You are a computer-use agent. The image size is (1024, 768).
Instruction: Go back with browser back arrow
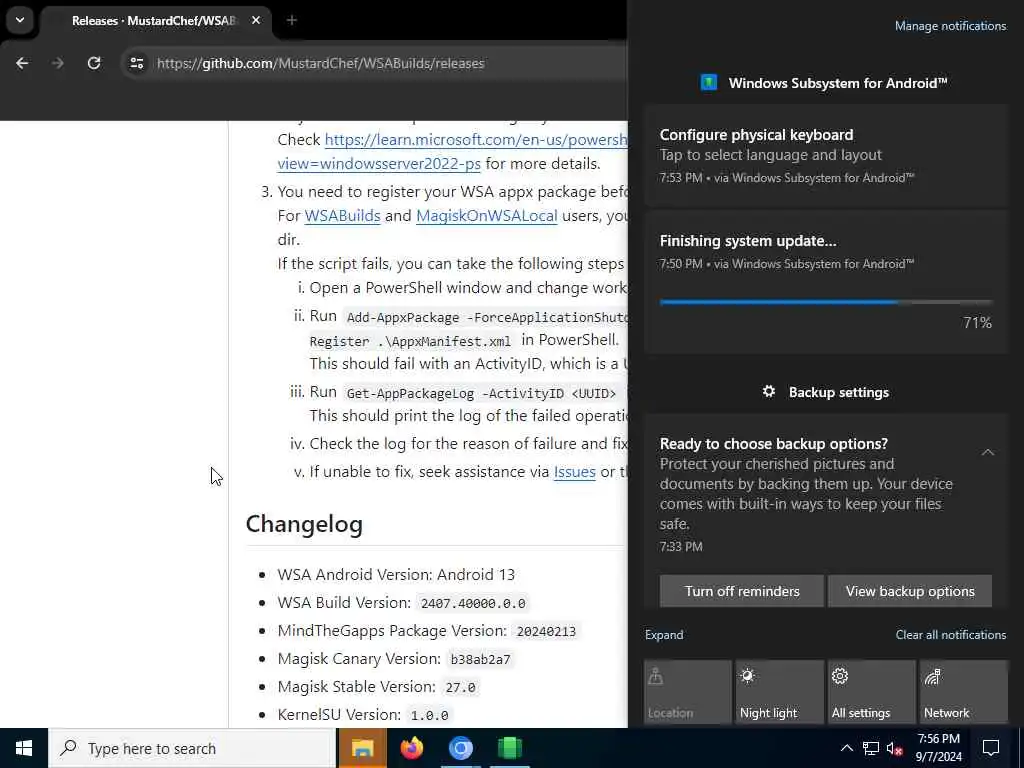tap(22, 63)
